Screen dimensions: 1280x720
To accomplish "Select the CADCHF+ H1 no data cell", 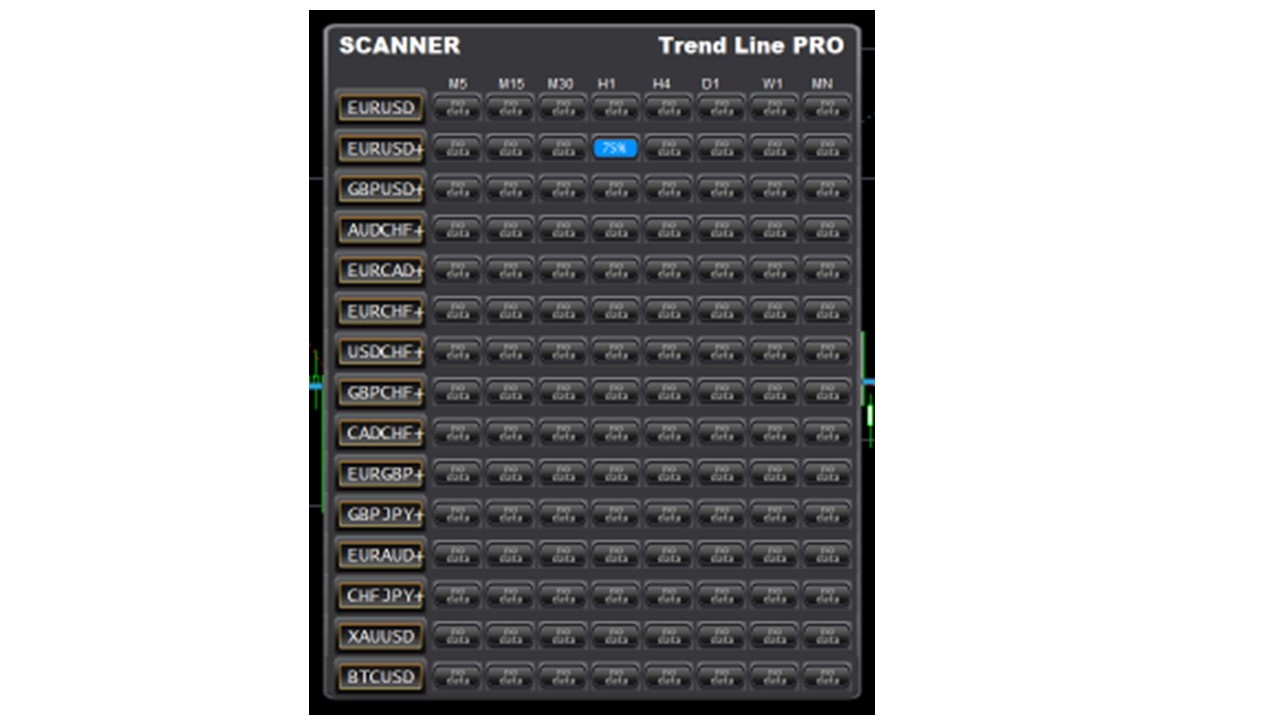I will point(615,433).
